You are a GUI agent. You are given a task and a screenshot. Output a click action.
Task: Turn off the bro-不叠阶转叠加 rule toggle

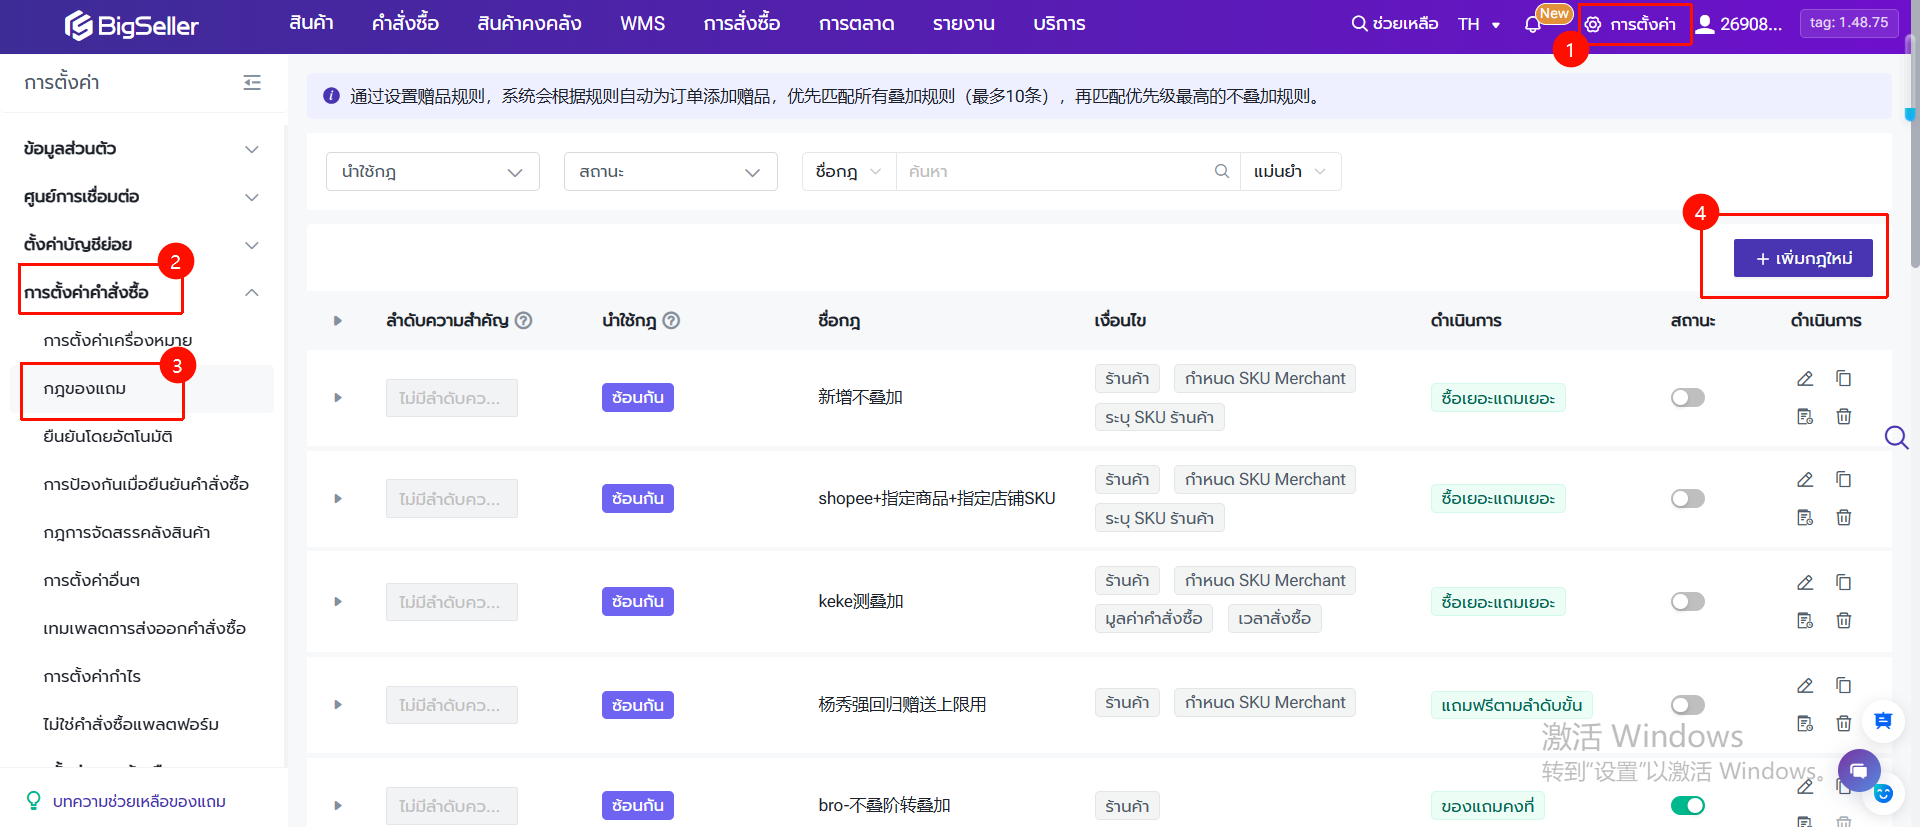tap(1687, 806)
